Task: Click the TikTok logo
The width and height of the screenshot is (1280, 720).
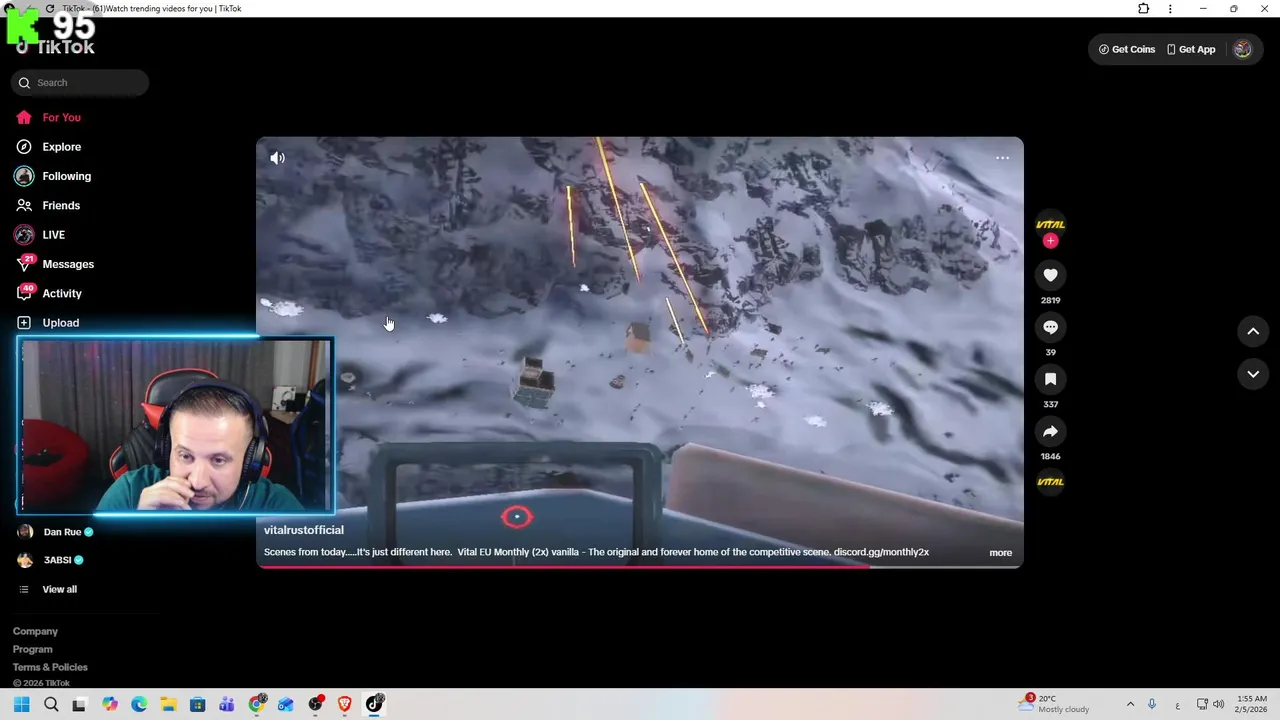Action: 55,46
